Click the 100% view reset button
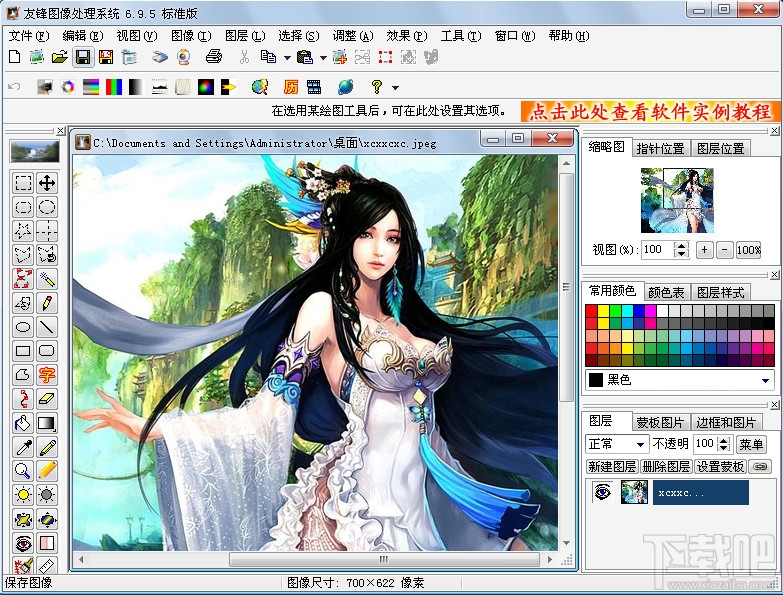This screenshot has height=595, width=783. 749,250
